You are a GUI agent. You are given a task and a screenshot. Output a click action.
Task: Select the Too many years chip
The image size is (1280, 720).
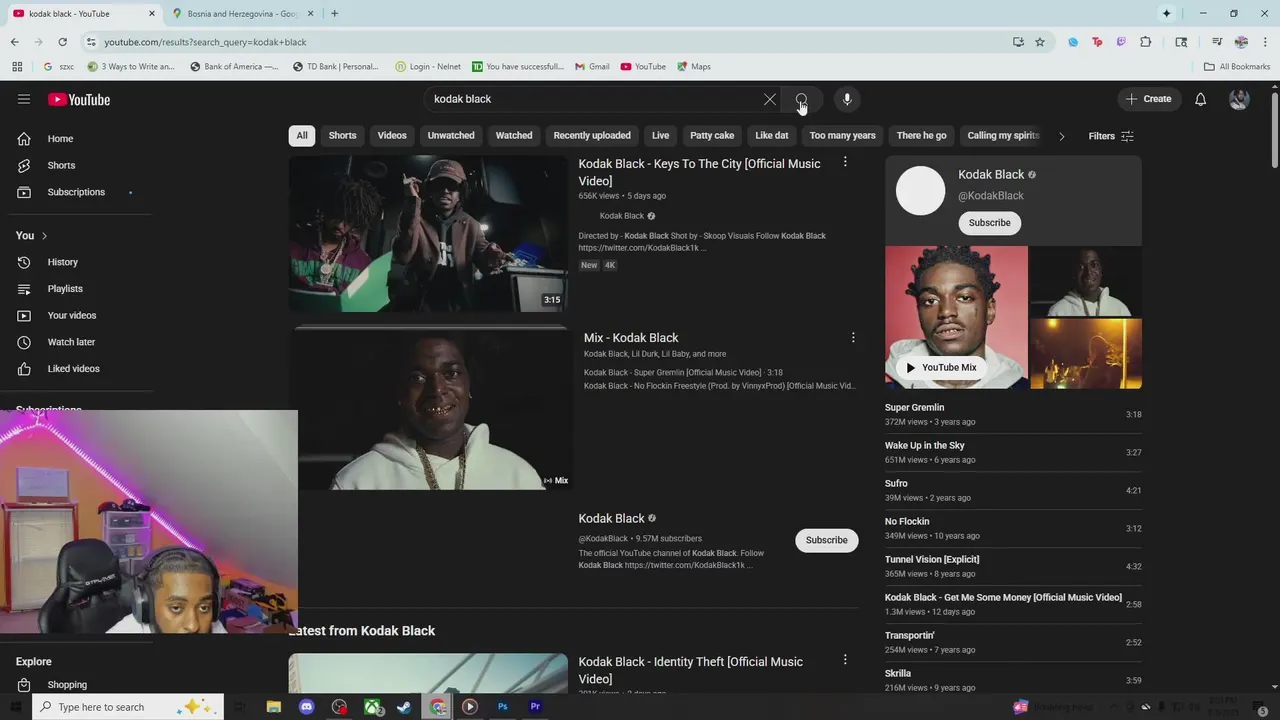tap(842, 136)
